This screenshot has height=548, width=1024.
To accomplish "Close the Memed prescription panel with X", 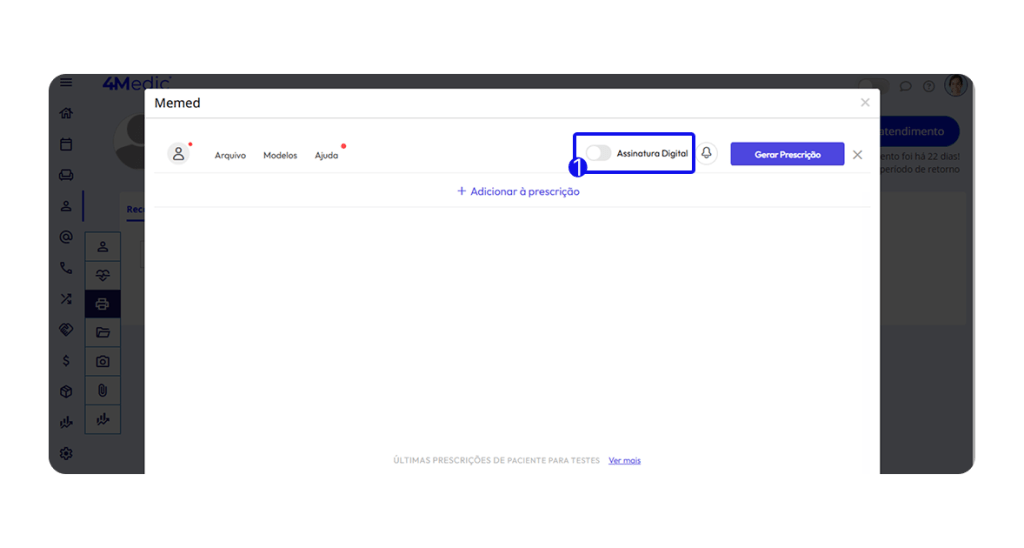I will [x=857, y=155].
